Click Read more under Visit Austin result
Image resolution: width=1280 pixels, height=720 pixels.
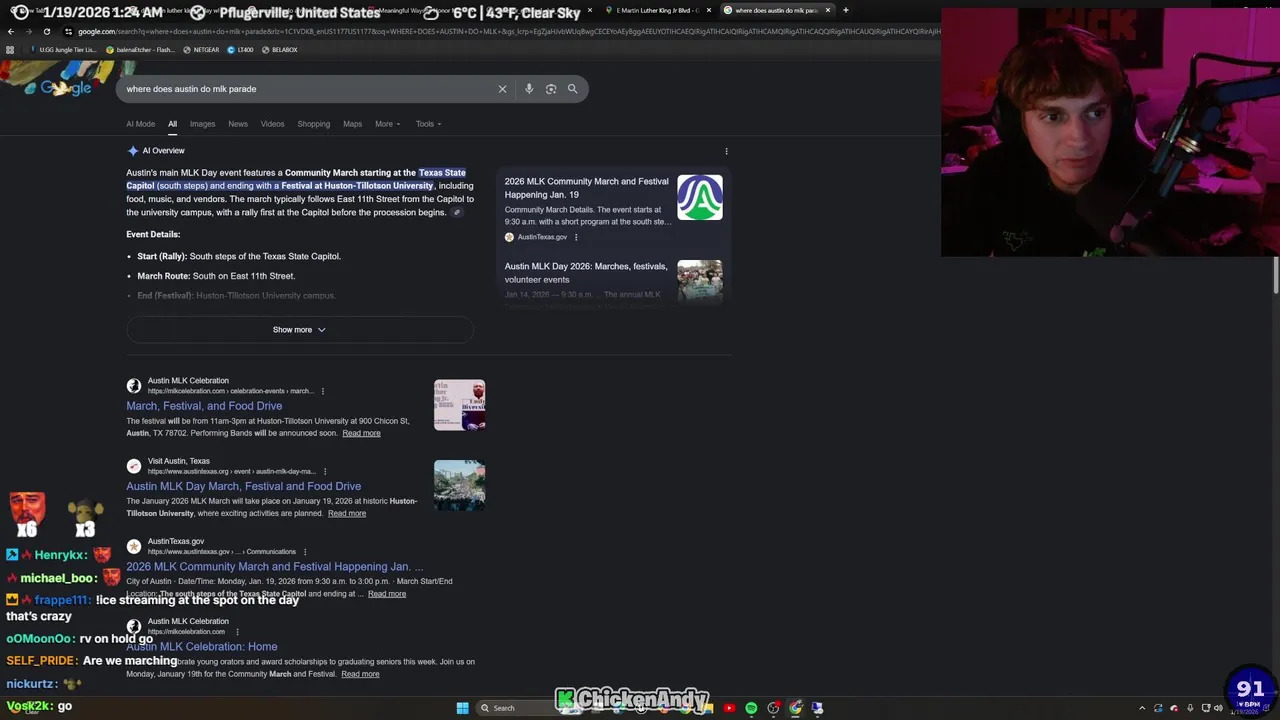click(347, 513)
